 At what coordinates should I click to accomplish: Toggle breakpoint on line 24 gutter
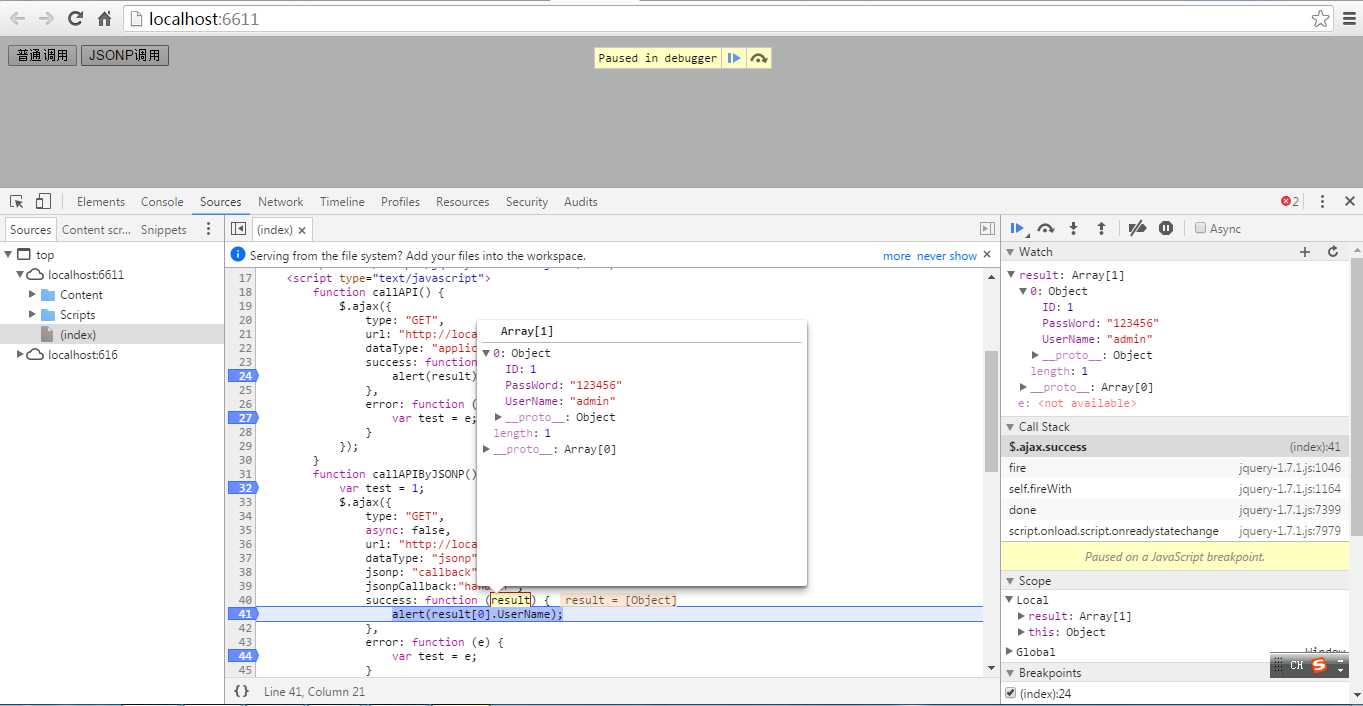[242, 376]
